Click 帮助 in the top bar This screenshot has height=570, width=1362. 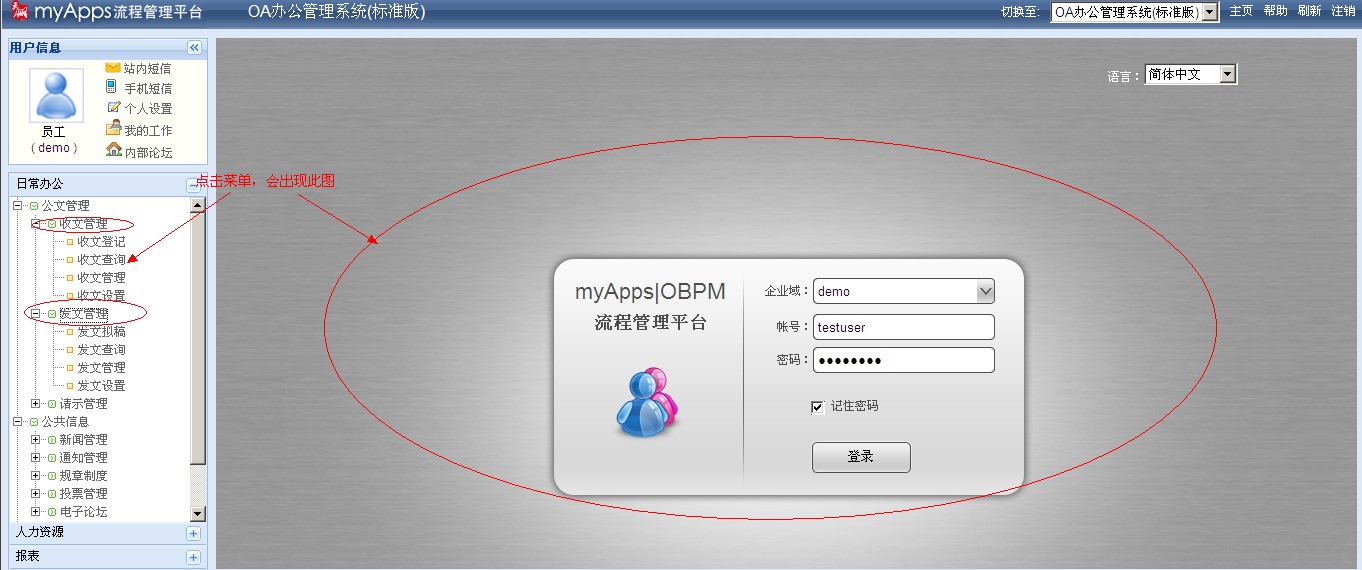click(x=1275, y=11)
